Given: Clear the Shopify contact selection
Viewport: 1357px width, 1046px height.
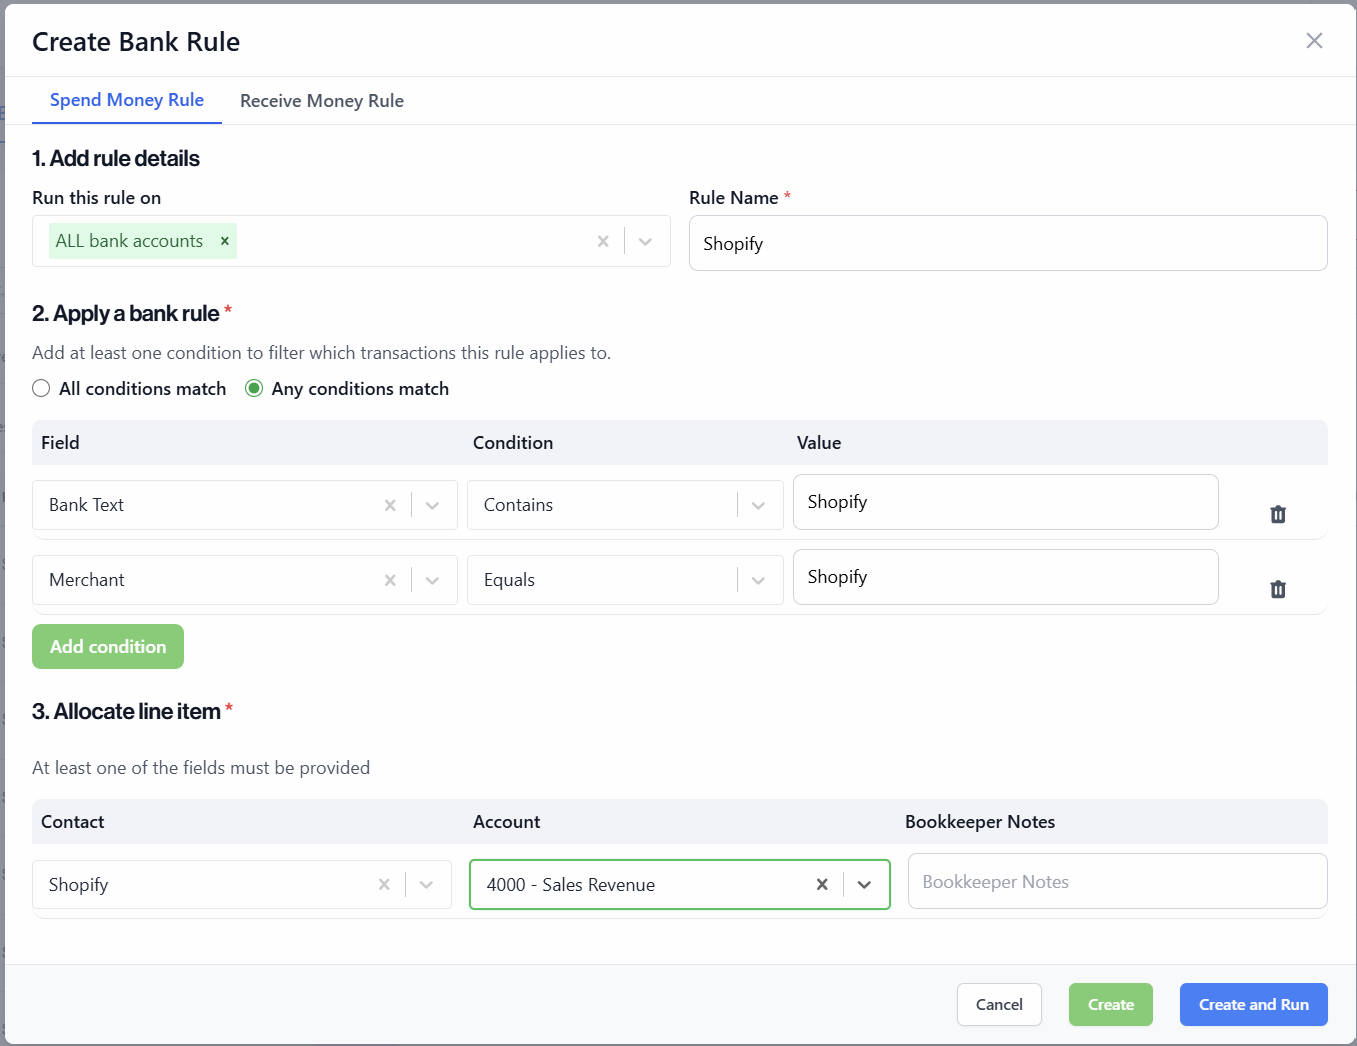Looking at the screenshot, I should (x=384, y=884).
